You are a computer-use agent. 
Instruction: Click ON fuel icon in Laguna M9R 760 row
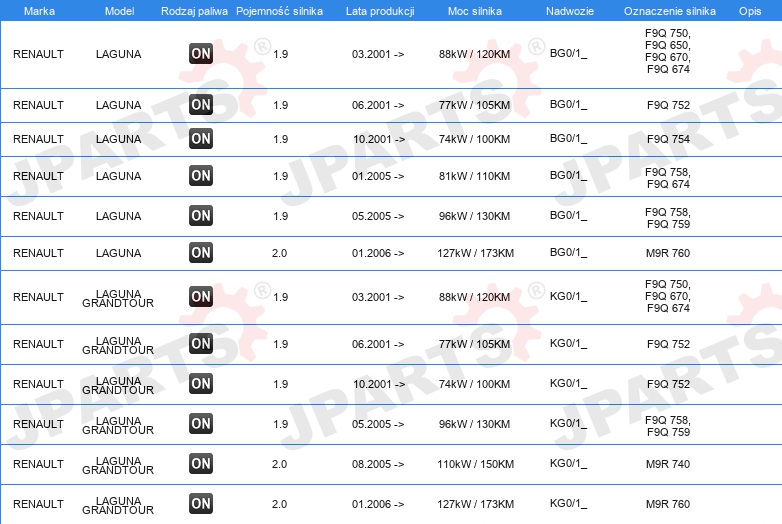pos(201,252)
